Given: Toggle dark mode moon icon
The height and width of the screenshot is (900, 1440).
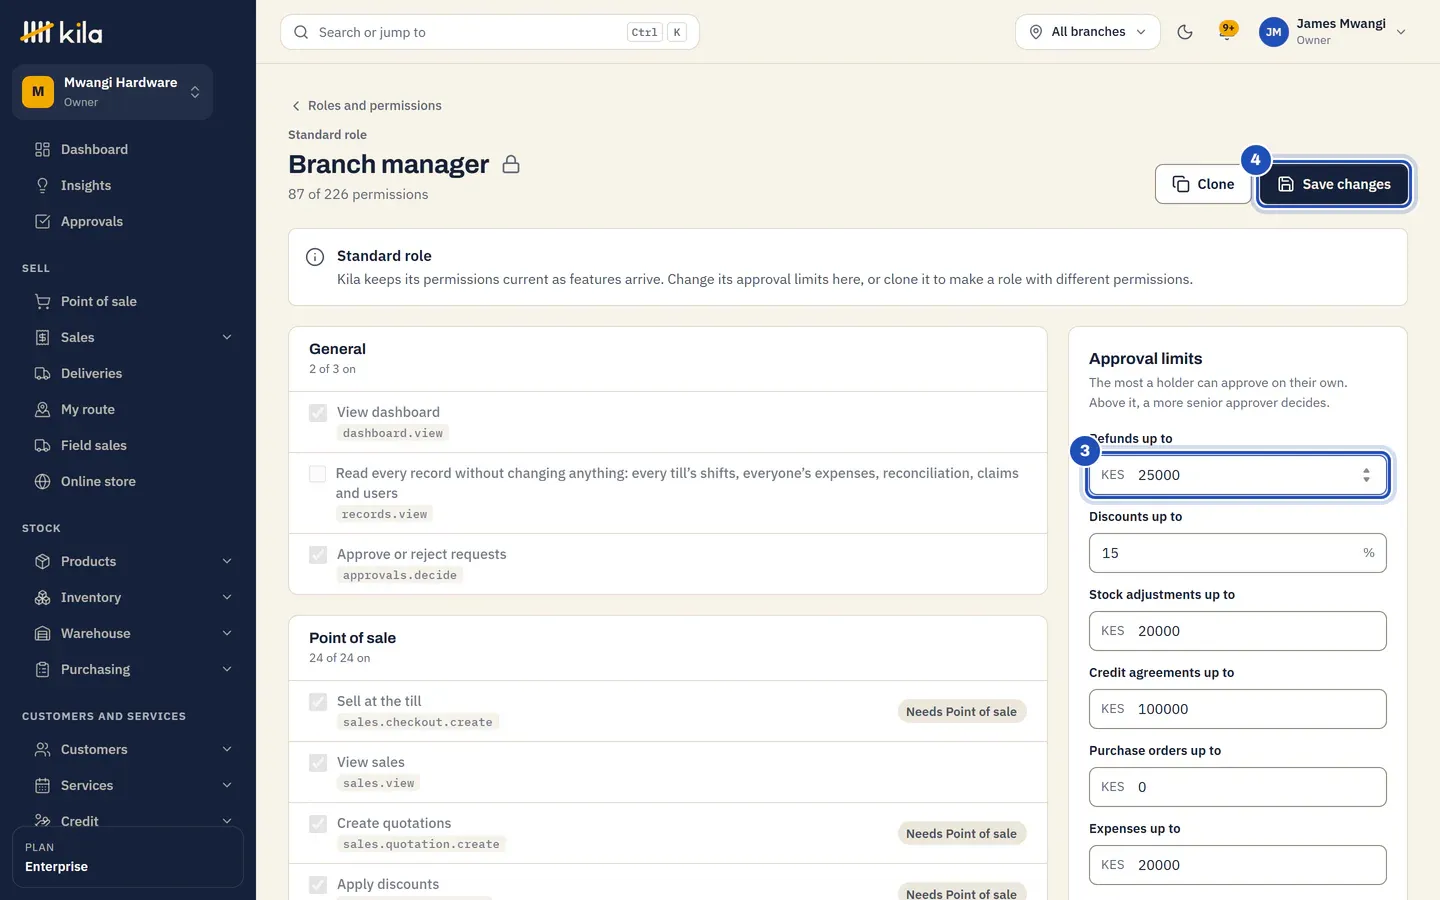Looking at the screenshot, I should 1185,32.
